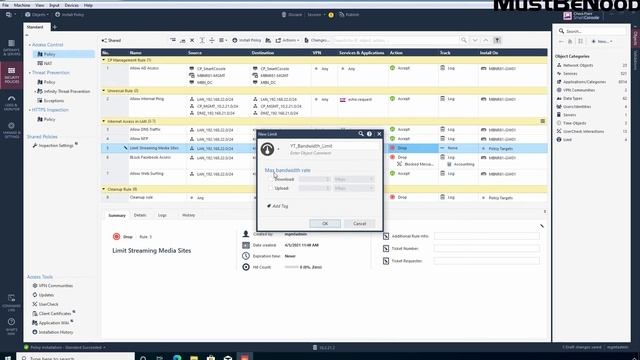Click the search icon in New Limit title bar
This screenshot has height=360, width=640.
click(361, 134)
